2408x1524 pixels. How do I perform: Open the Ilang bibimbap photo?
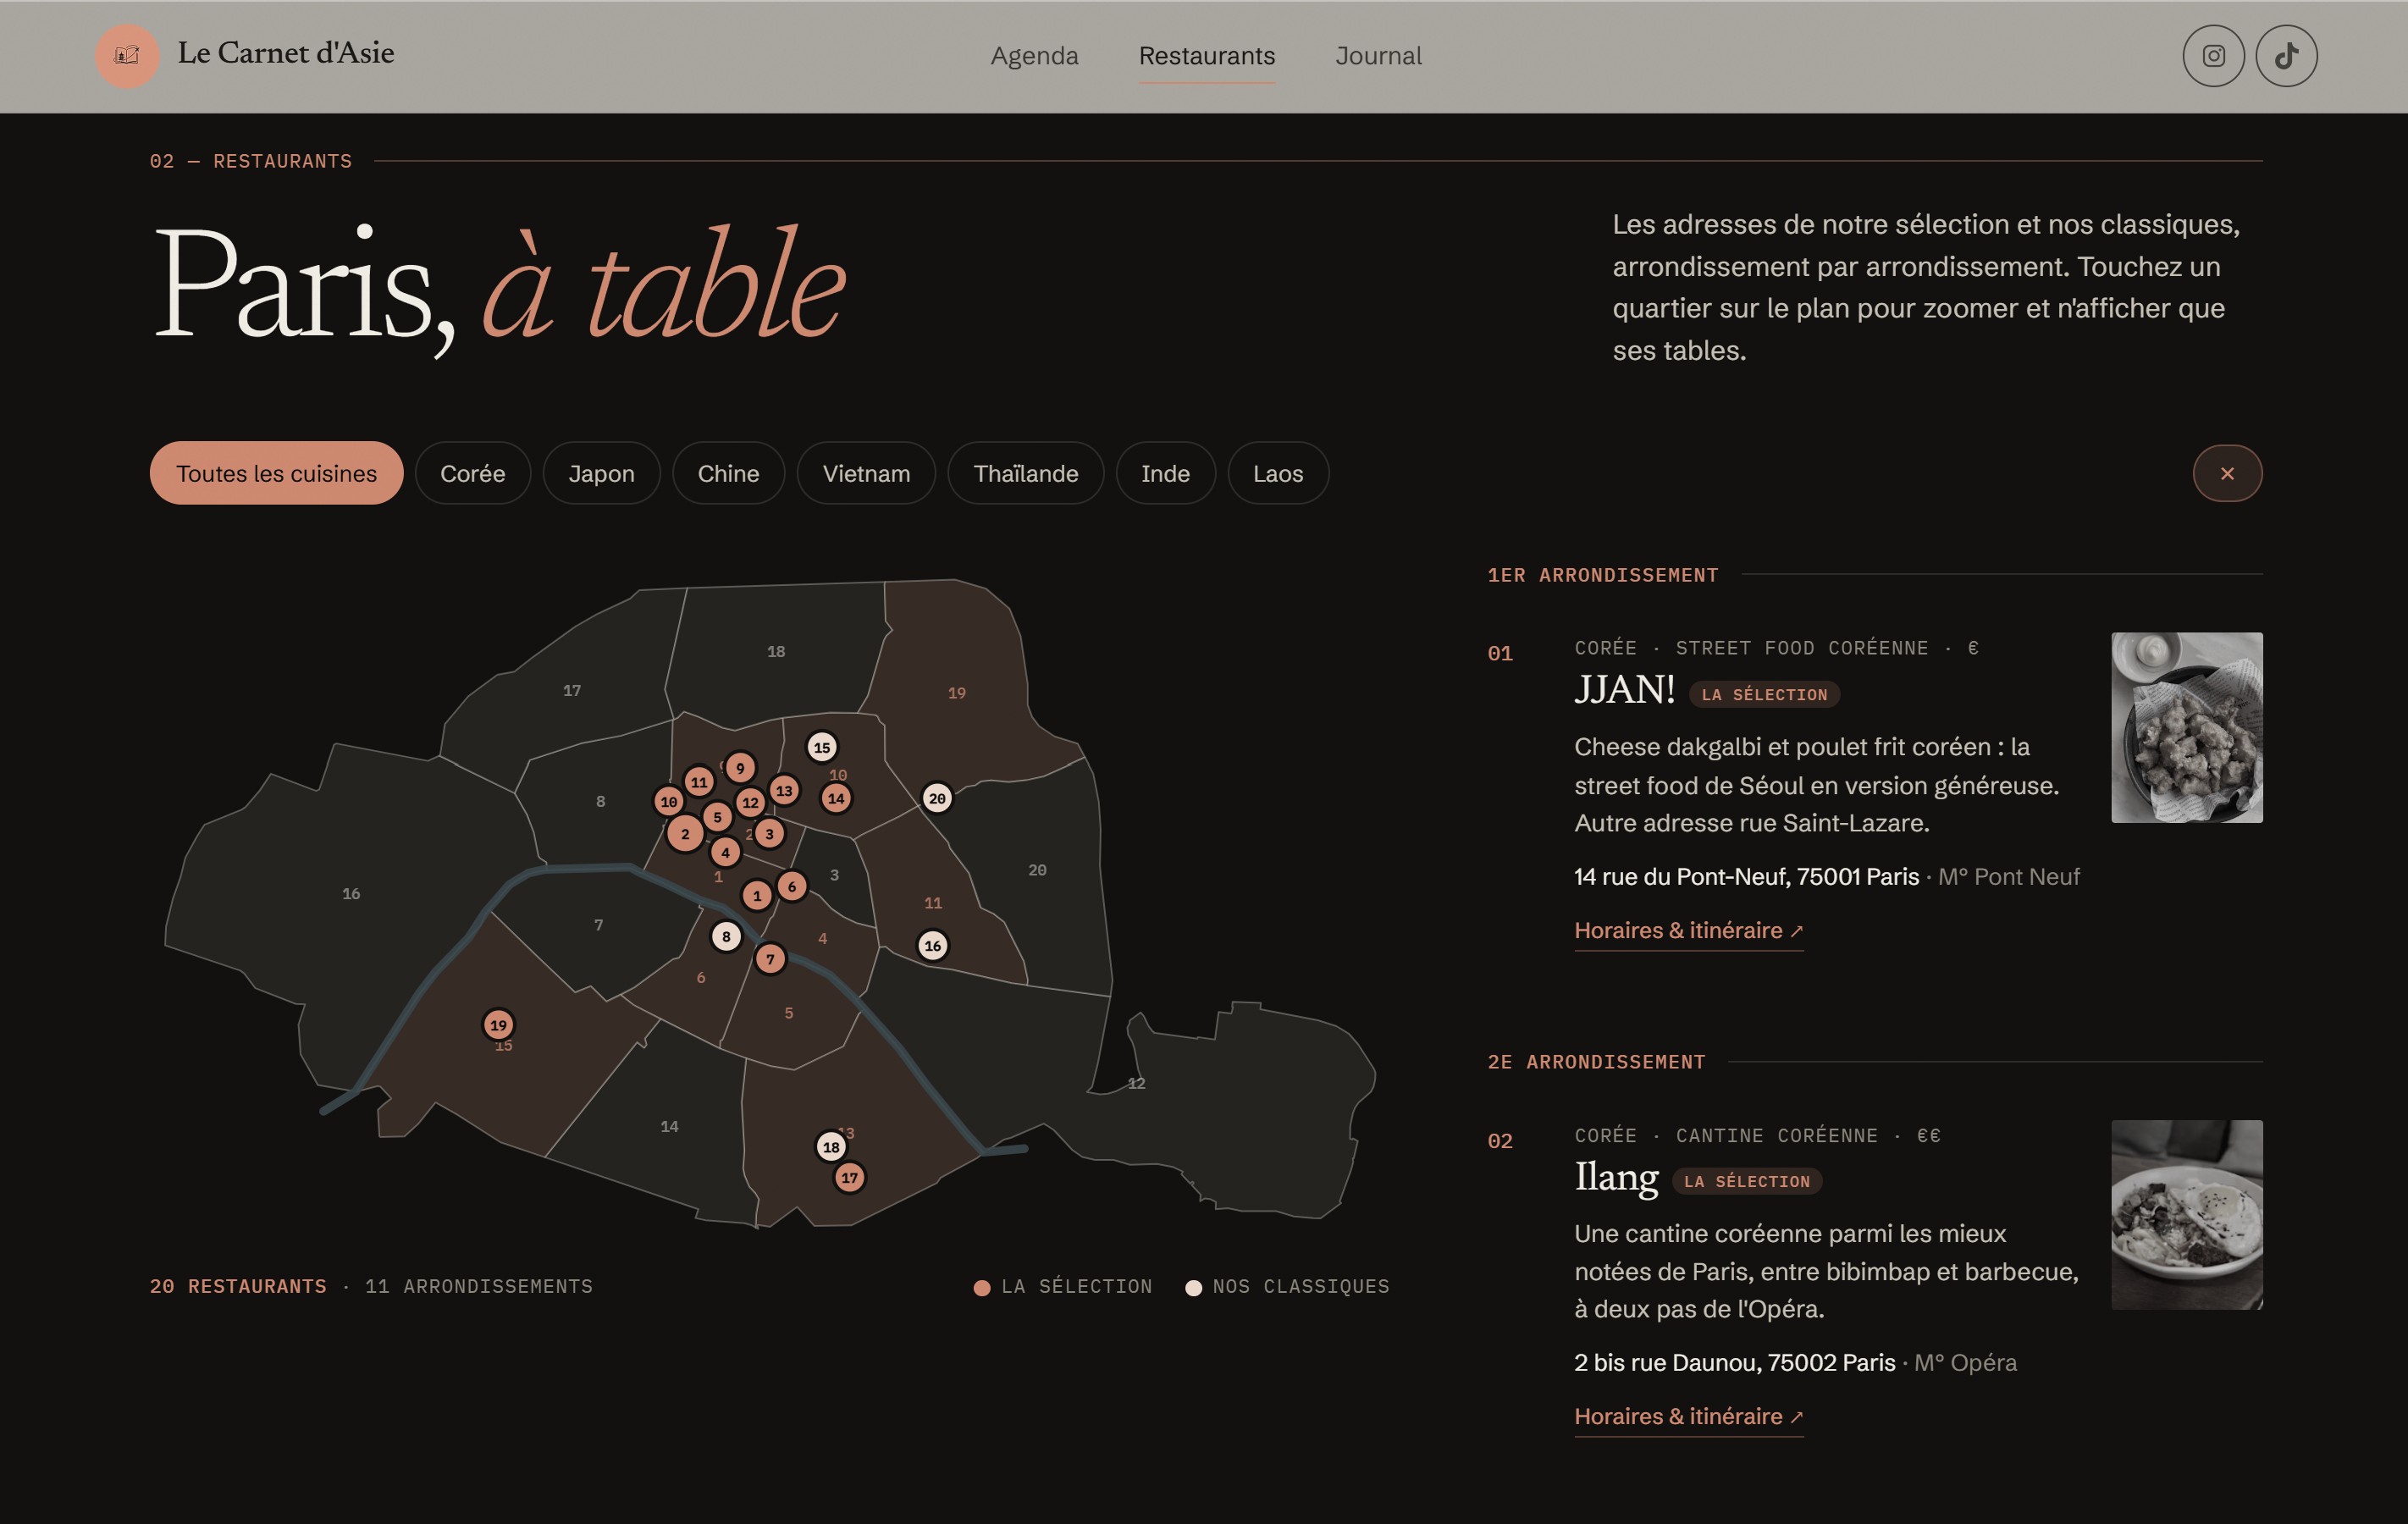point(2187,1215)
